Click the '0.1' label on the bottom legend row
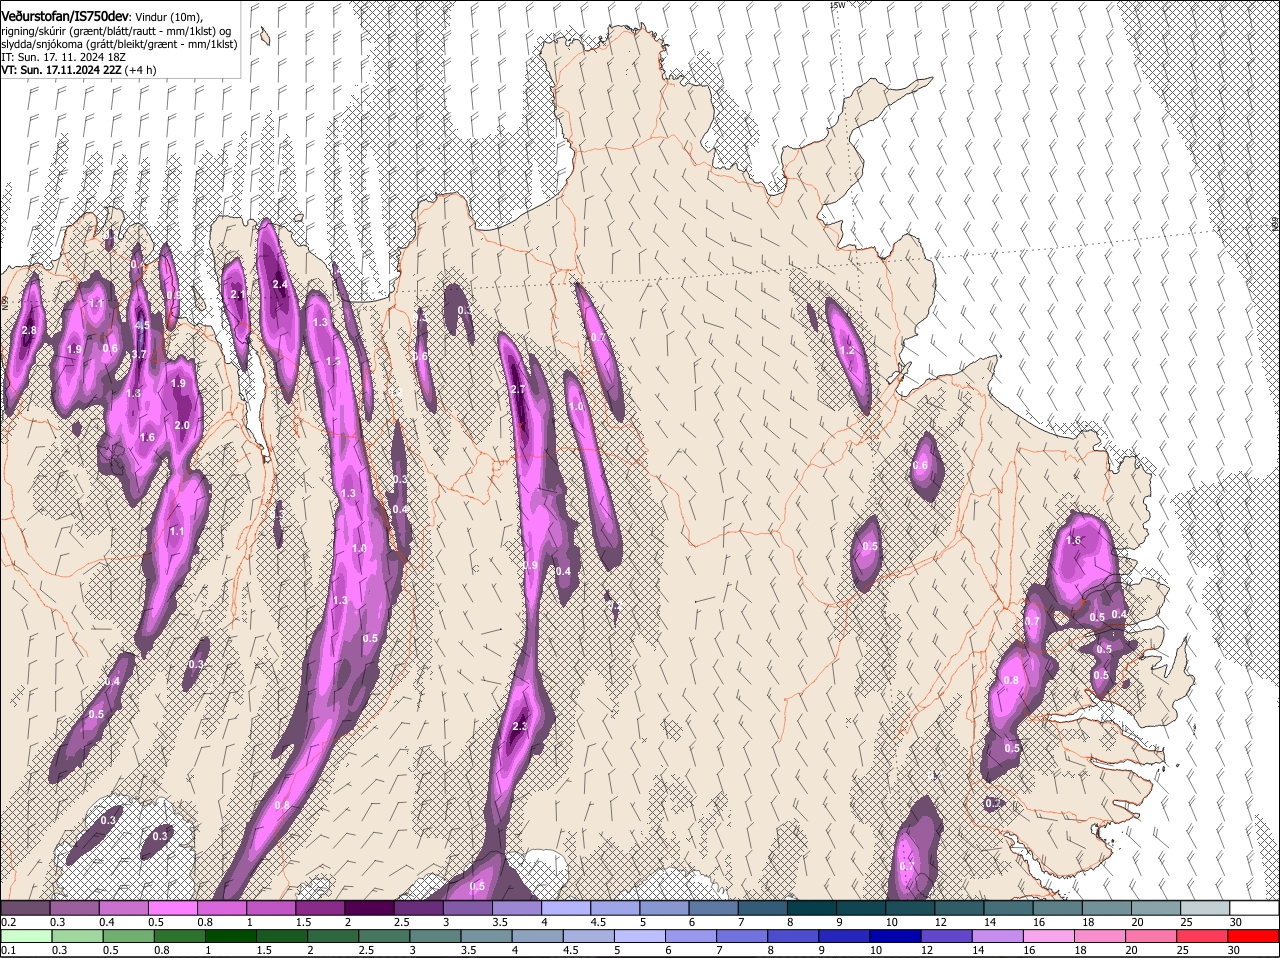The image size is (1280, 958). coord(9,950)
